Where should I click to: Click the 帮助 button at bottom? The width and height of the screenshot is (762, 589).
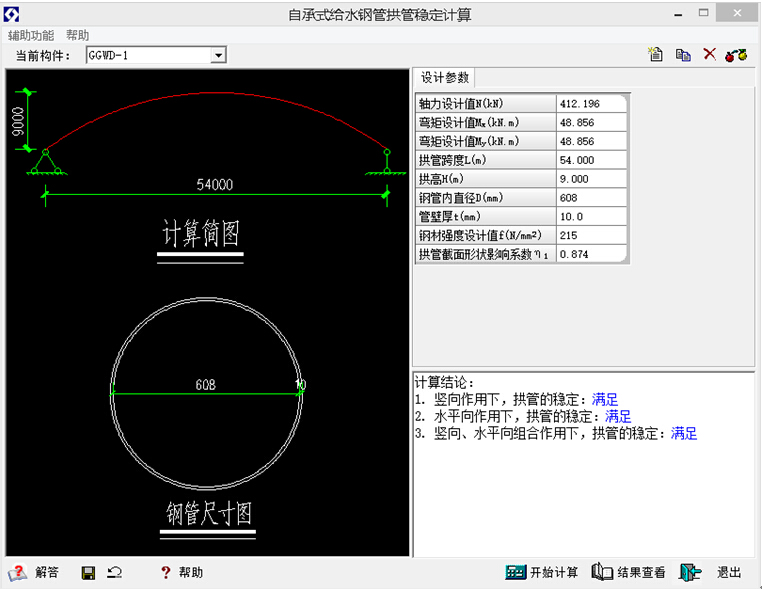tap(190, 572)
